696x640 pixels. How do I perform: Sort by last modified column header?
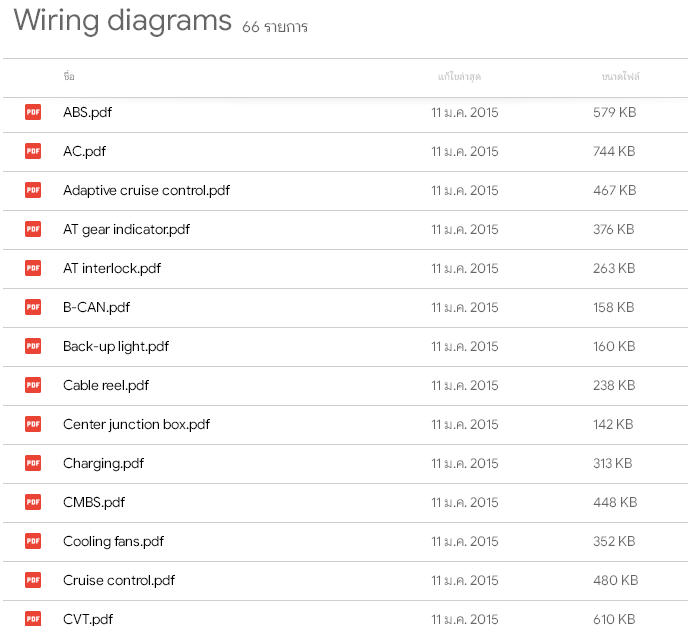click(459, 76)
